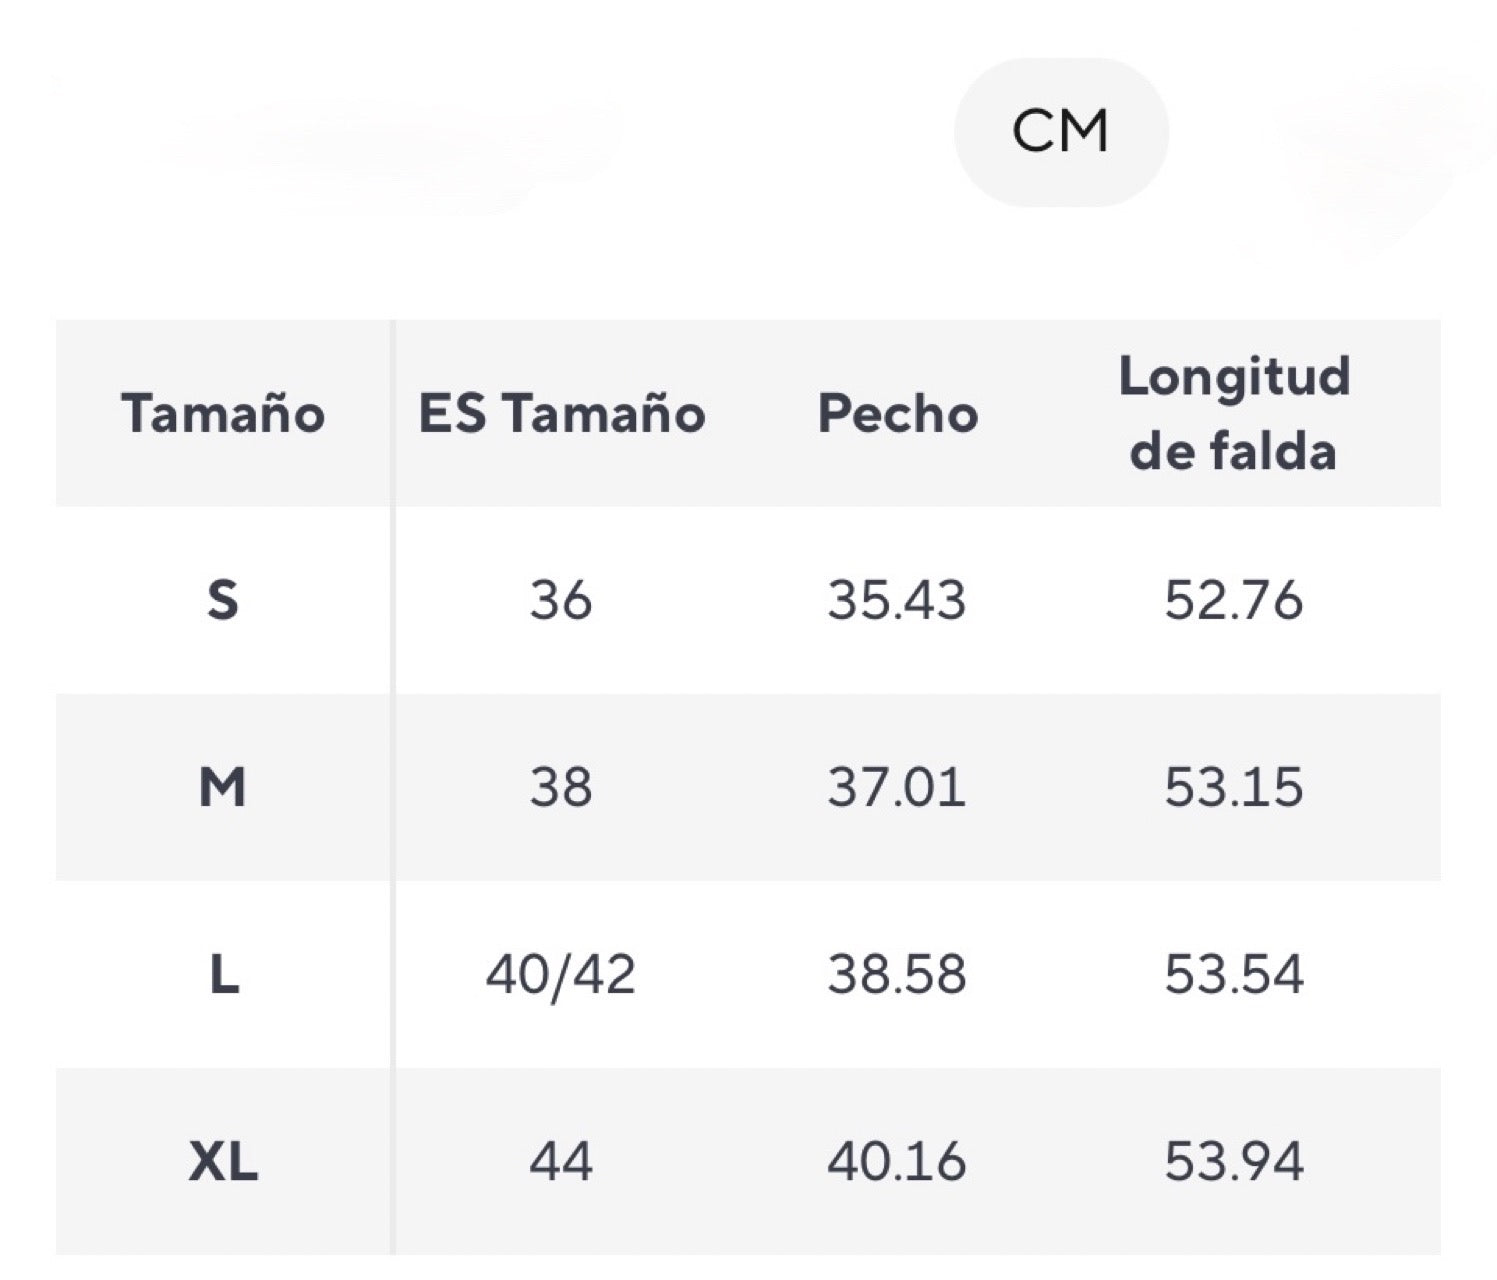Click the 53.94 skirt length value

pyautogui.click(x=1234, y=1161)
